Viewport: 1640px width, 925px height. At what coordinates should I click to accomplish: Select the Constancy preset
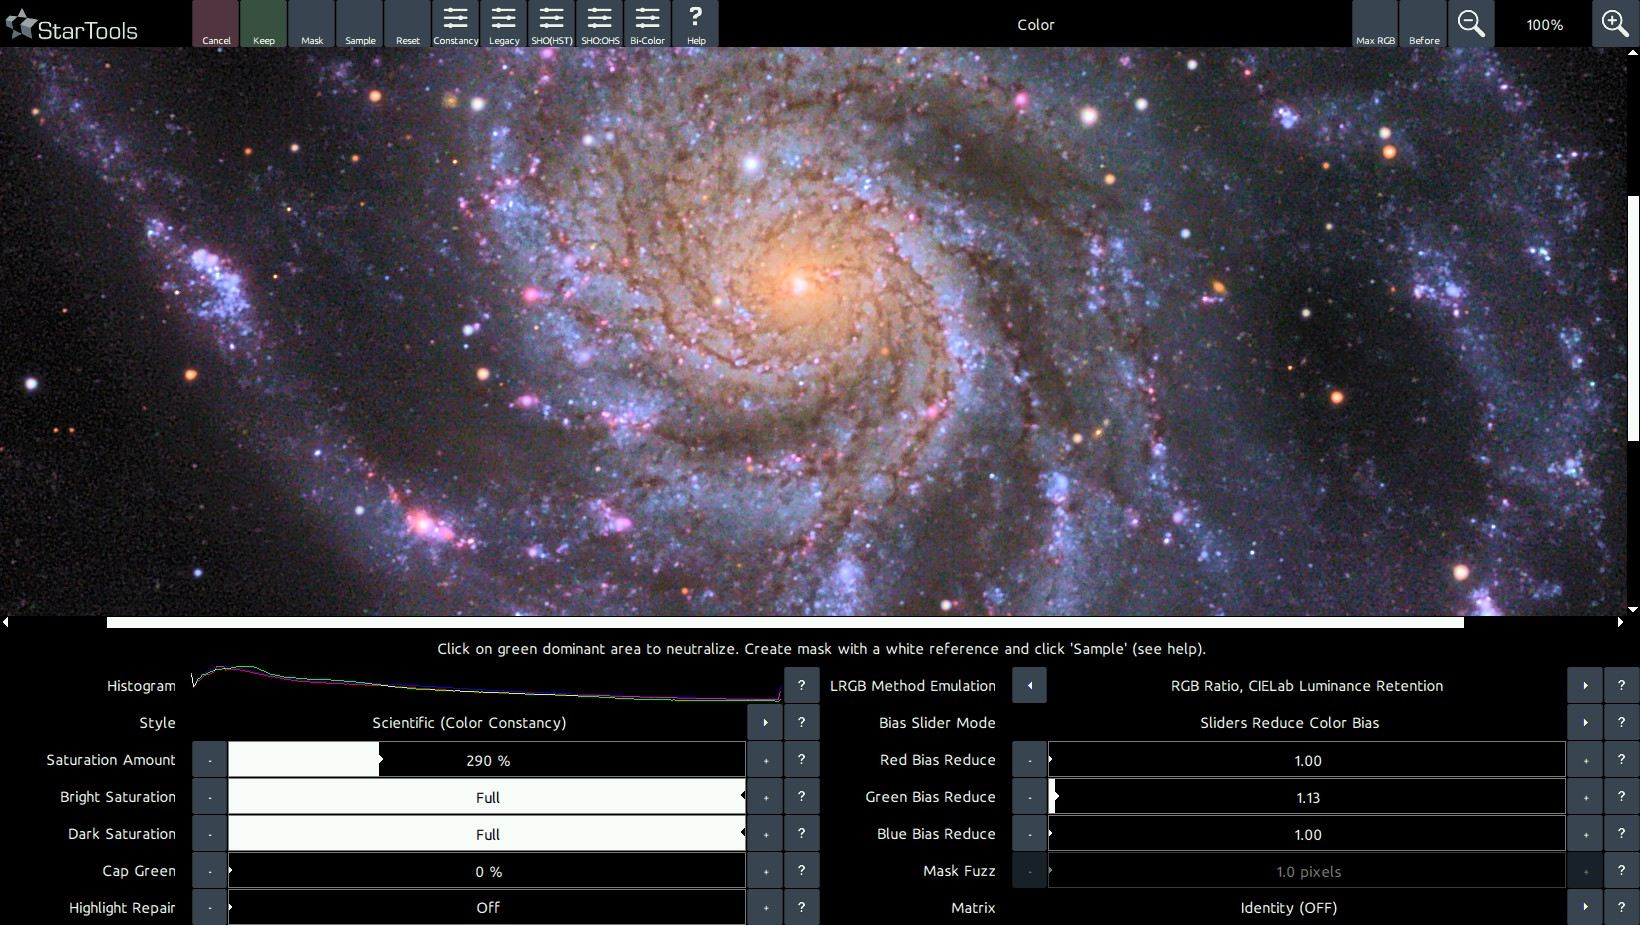click(x=456, y=24)
